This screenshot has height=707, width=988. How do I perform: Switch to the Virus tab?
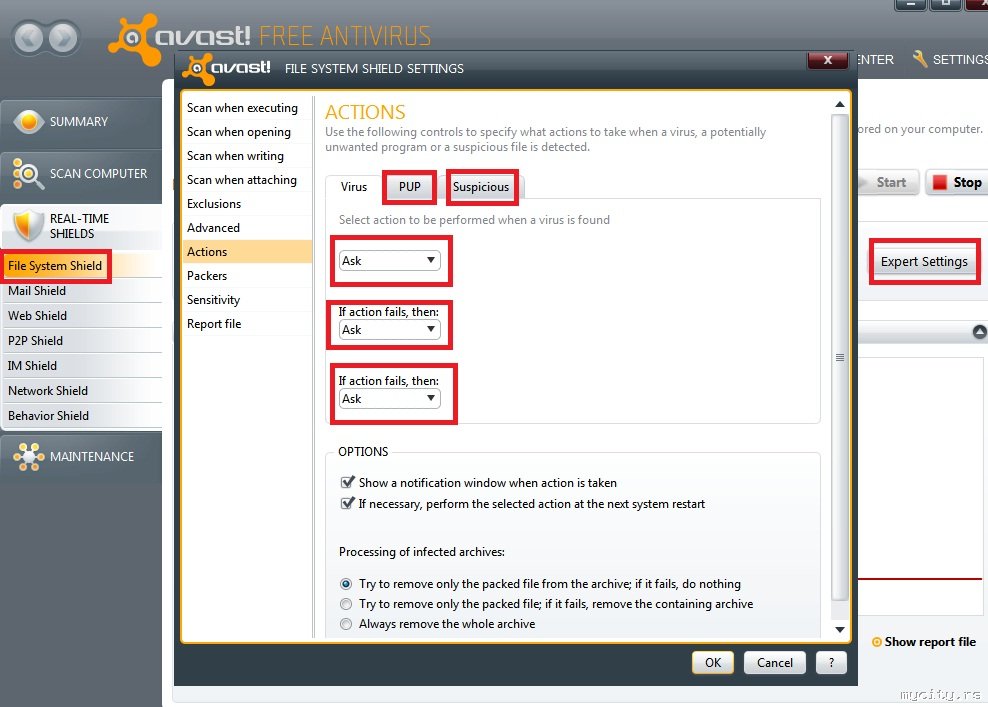point(353,187)
